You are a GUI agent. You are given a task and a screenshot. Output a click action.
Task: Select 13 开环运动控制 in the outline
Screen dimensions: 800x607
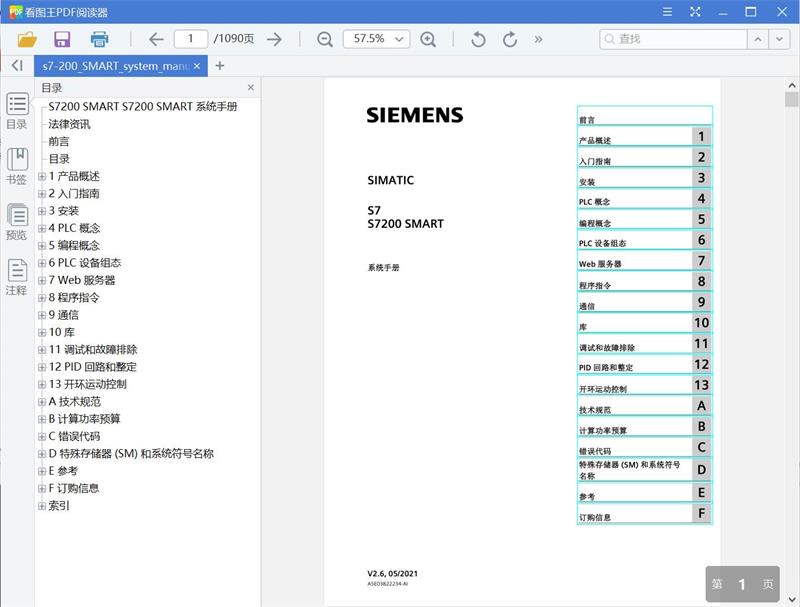(x=87, y=384)
